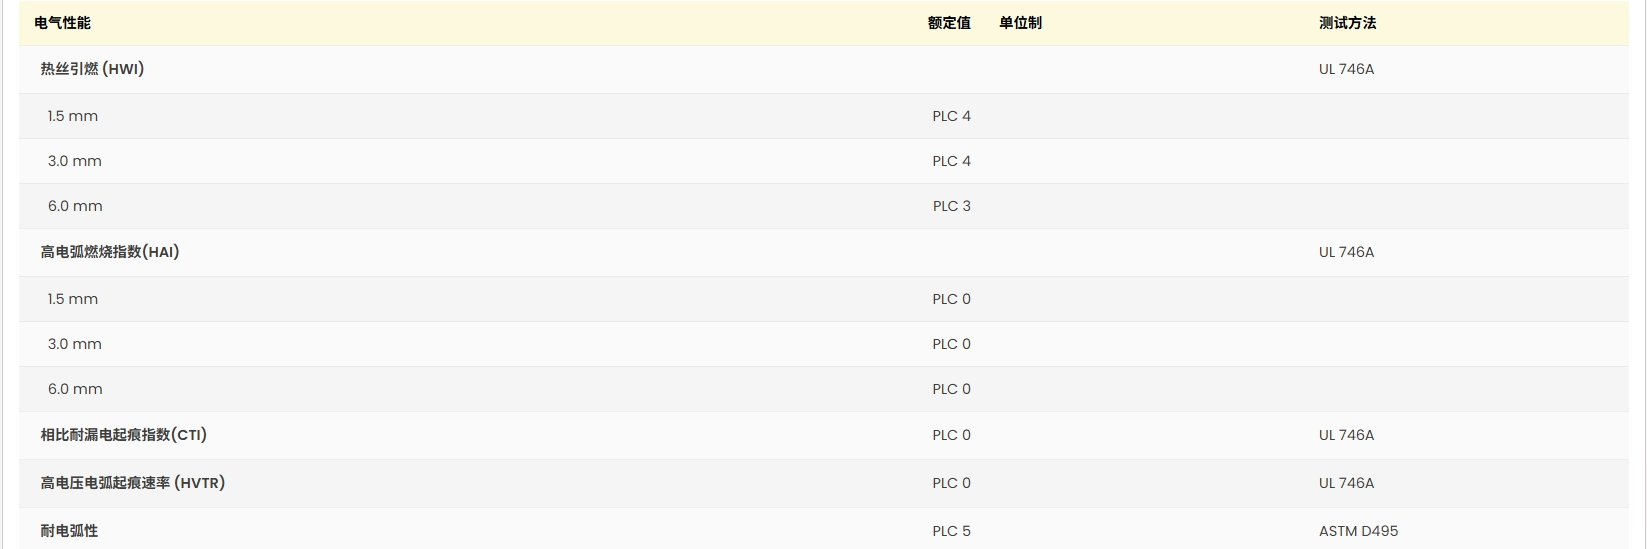Click PLC 0 value for HAI 3.0 mm
Viewport: 1647px width, 549px height.
point(951,344)
